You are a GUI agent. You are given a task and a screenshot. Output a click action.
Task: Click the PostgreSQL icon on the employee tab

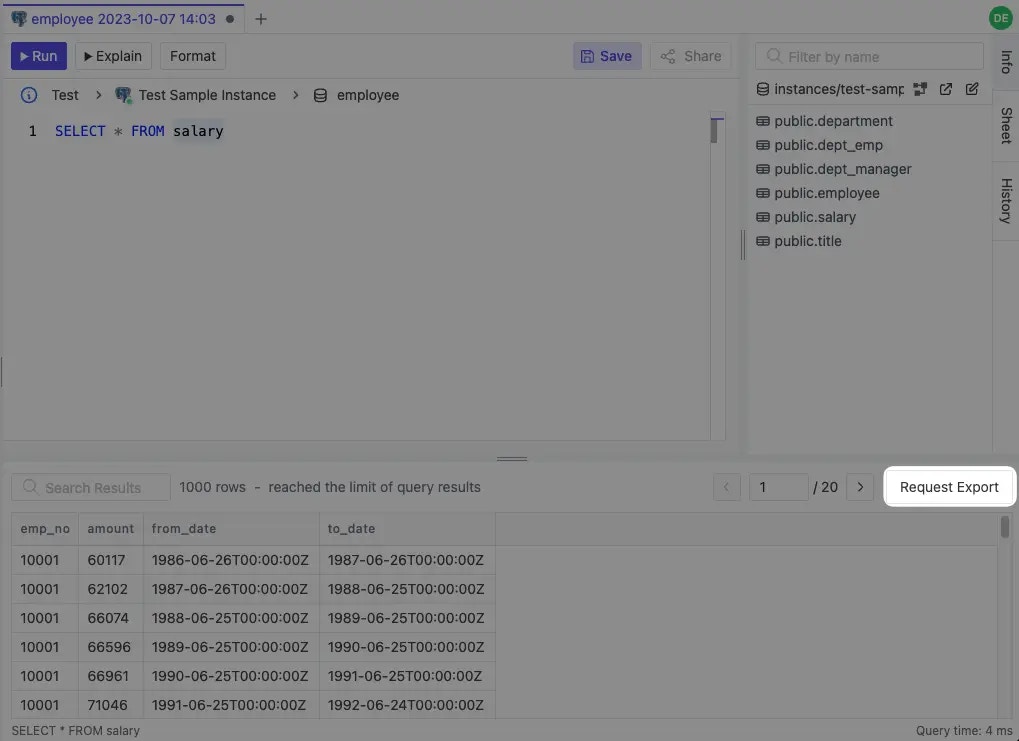pyautogui.click(x=18, y=18)
